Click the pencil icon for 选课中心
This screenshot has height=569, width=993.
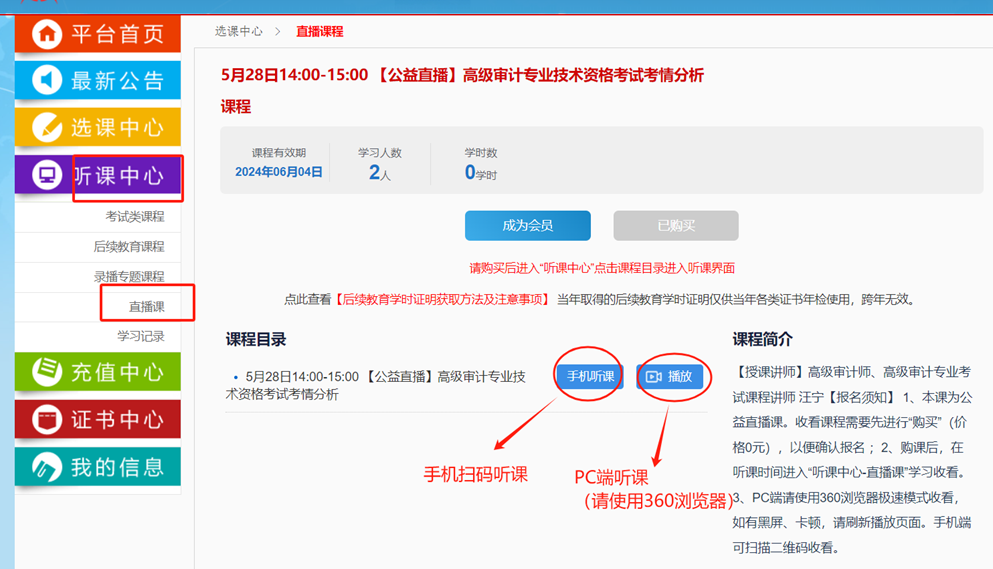(x=47, y=127)
